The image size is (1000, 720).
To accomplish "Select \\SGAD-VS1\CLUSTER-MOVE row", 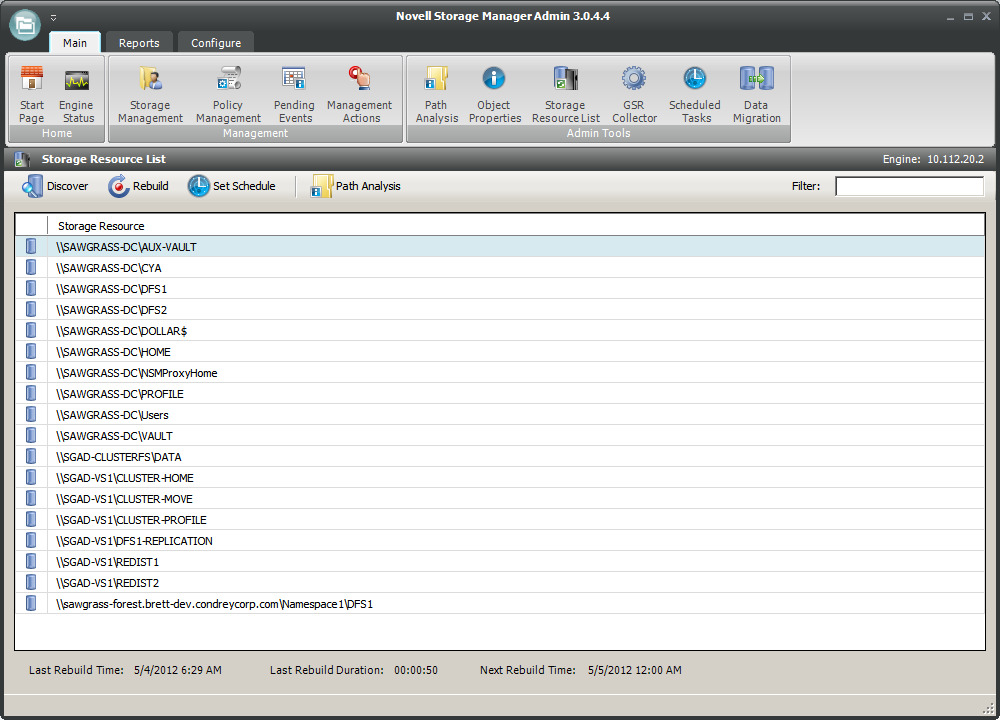I will click(500, 499).
